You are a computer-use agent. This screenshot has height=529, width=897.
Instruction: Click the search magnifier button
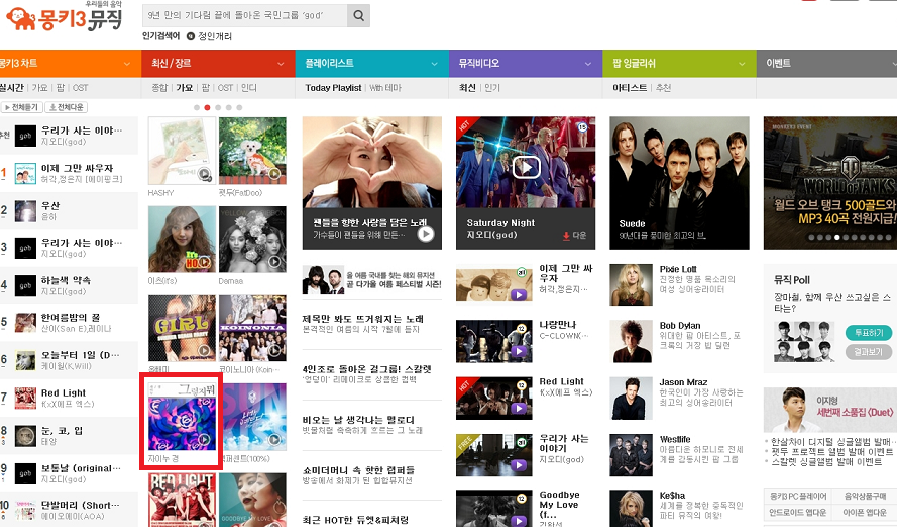click(x=359, y=15)
